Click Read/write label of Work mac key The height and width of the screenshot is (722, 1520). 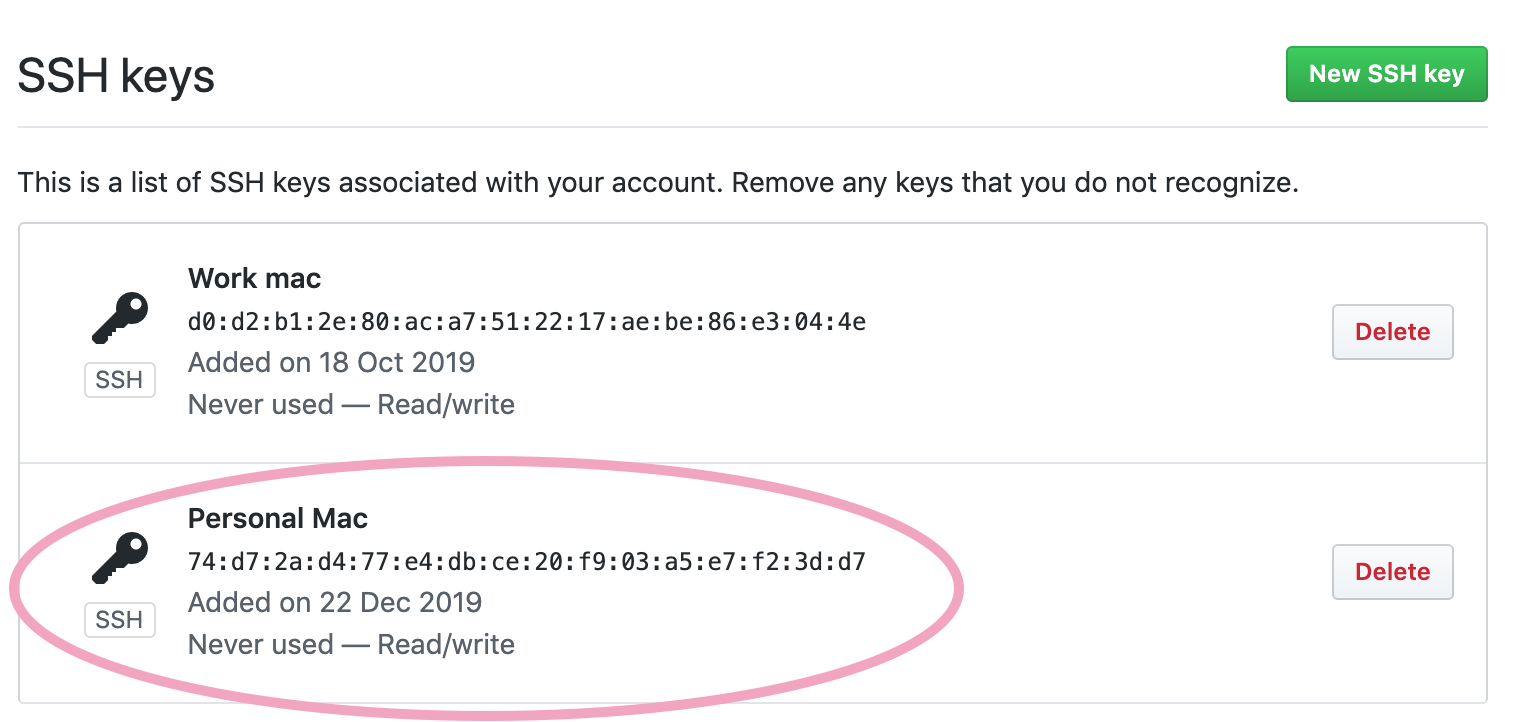click(446, 404)
